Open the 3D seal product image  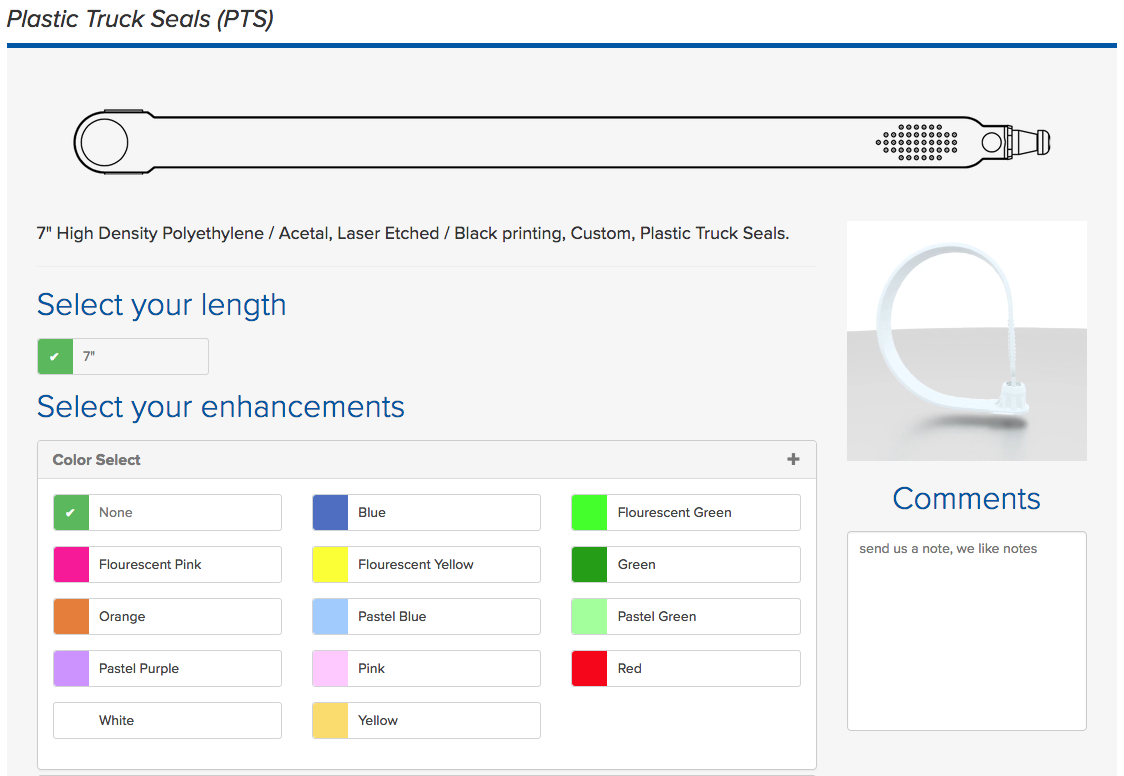click(967, 340)
